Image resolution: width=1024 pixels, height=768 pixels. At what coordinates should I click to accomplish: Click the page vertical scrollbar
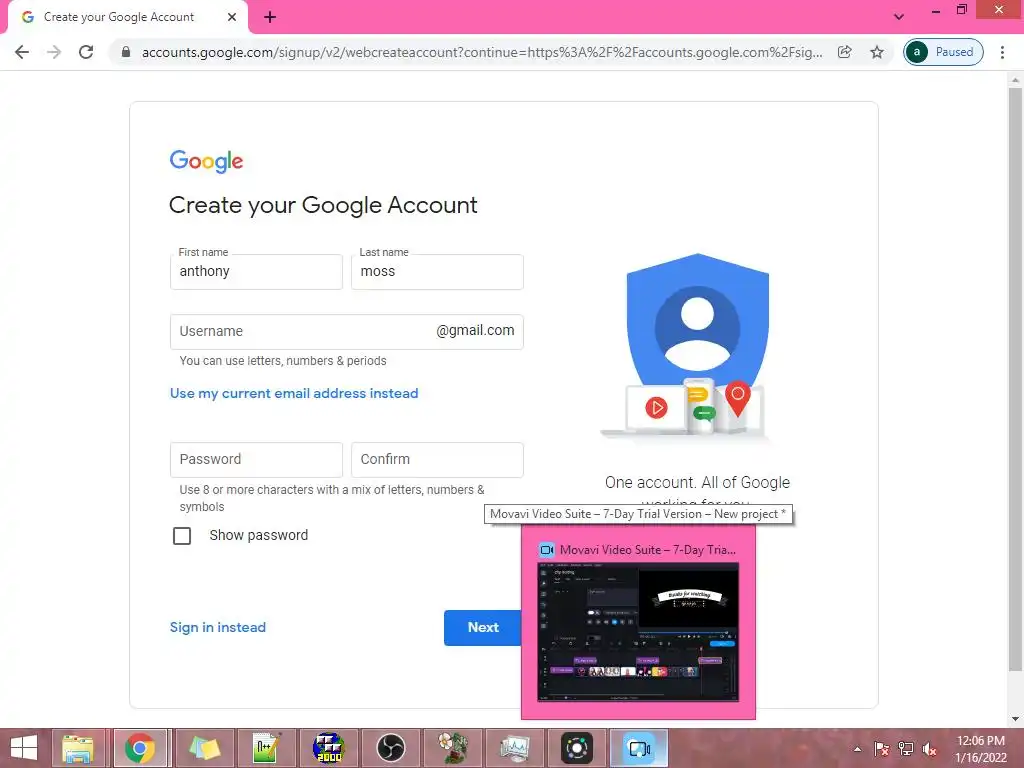1015,379
